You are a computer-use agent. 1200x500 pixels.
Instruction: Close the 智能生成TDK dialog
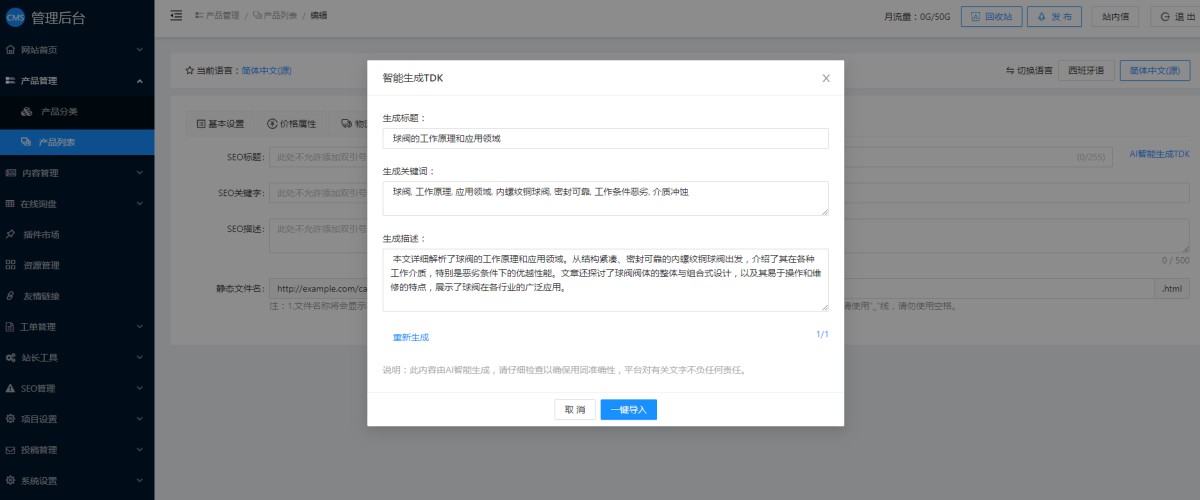(826, 78)
